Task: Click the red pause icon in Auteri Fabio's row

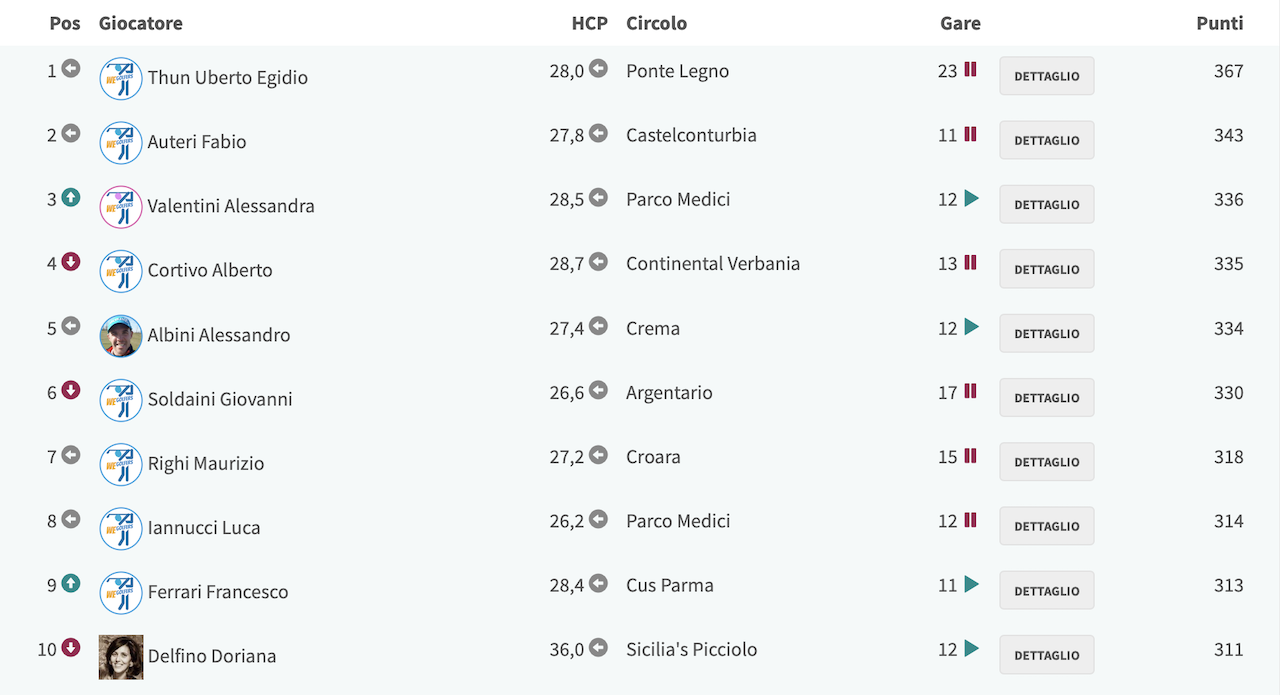Action: [x=970, y=134]
